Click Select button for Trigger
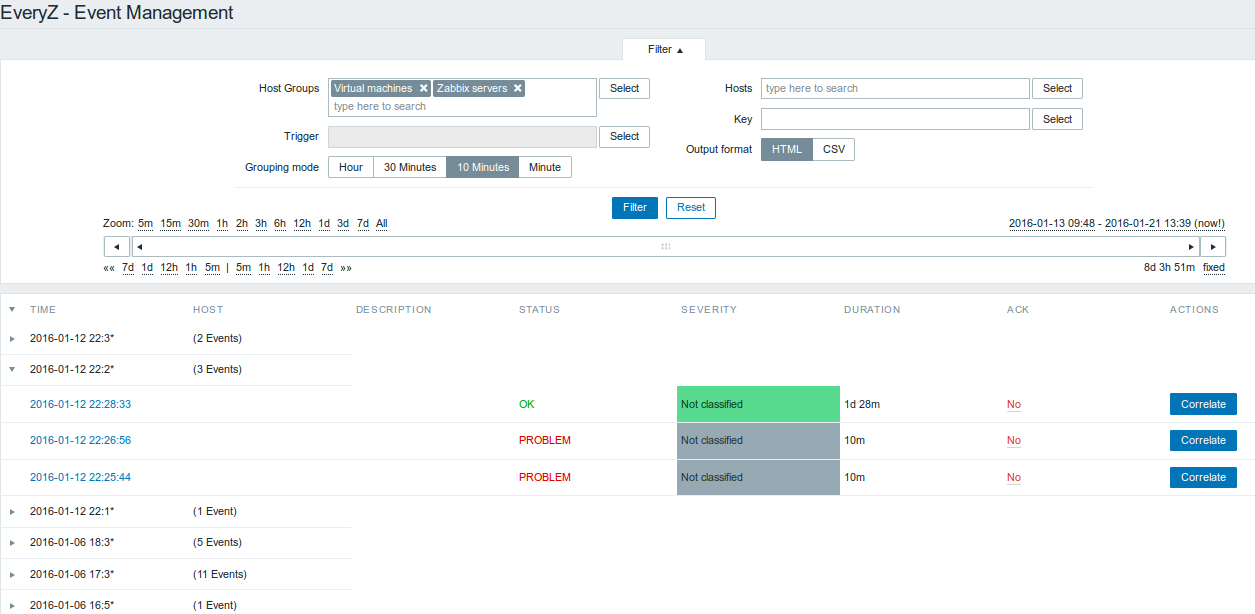The height and width of the screenshot is (614, 1255). coord(625,136)
